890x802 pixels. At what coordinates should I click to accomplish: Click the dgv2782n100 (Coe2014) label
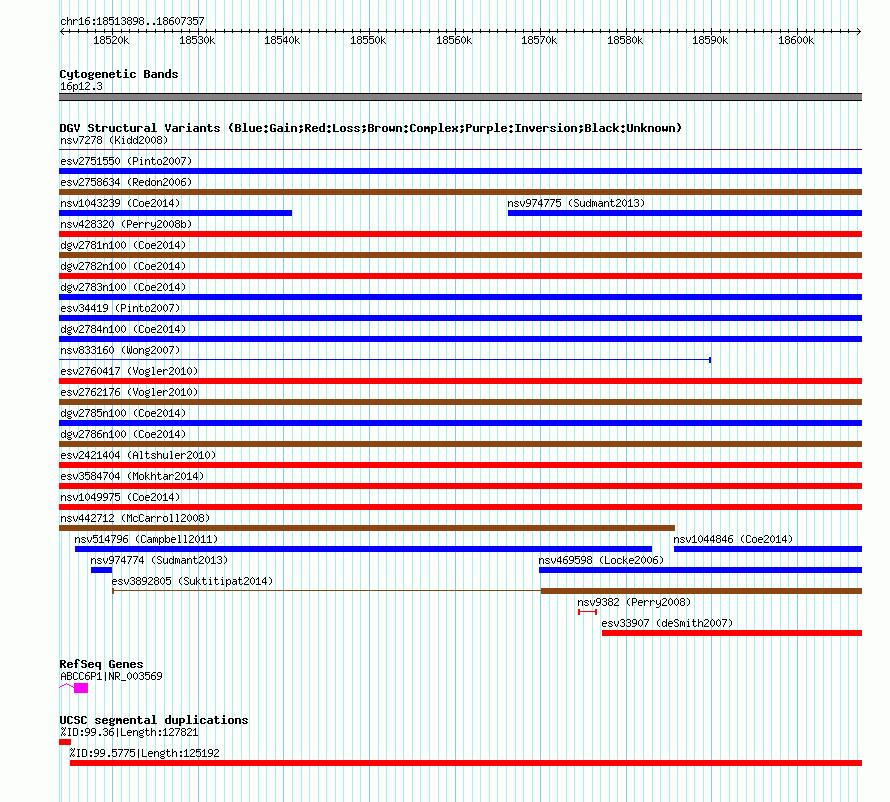123,266
